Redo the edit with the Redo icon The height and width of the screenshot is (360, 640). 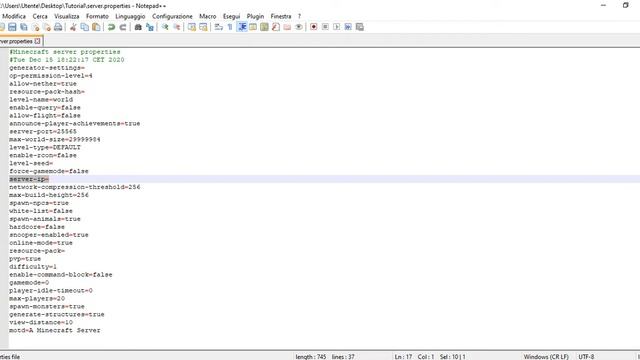[122, 27]
